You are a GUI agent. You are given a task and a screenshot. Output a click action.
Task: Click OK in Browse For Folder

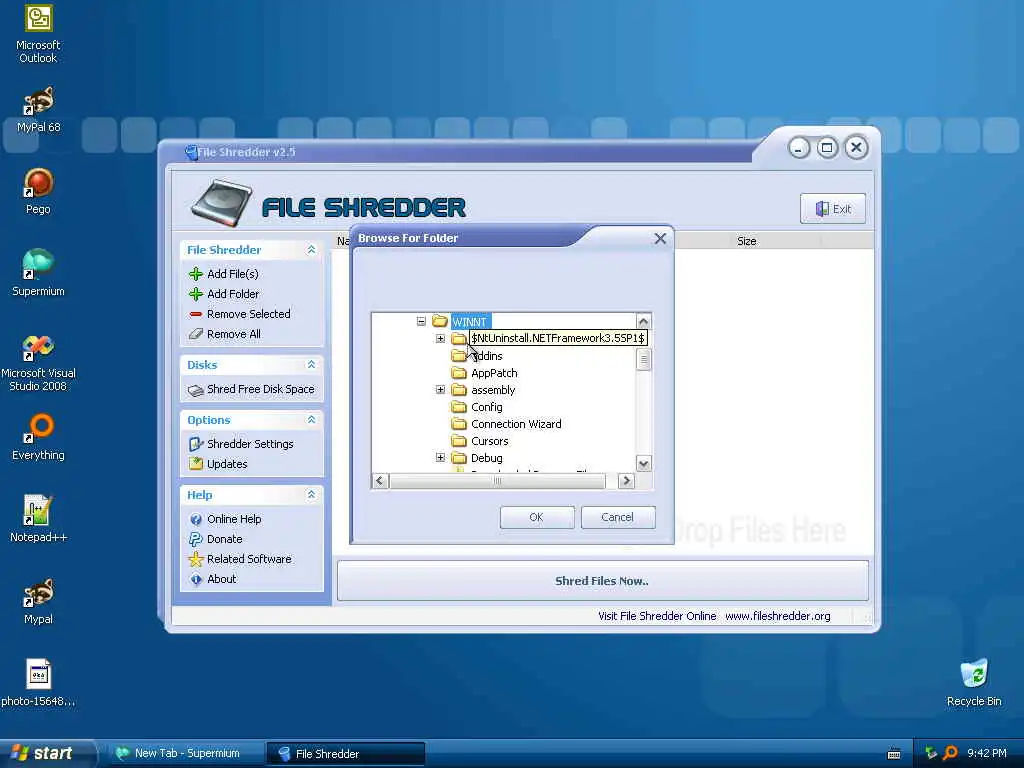click(537, 517)
